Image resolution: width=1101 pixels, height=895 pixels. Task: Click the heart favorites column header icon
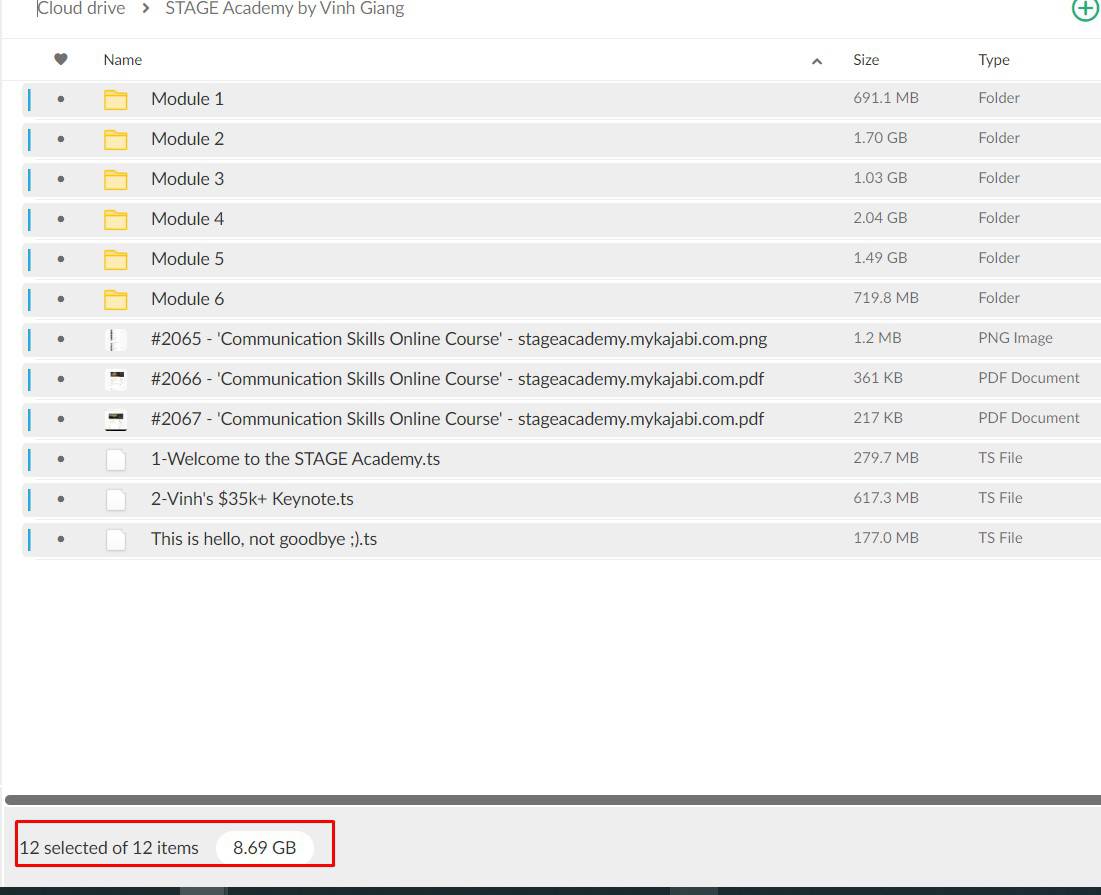(x=61, y=60)
